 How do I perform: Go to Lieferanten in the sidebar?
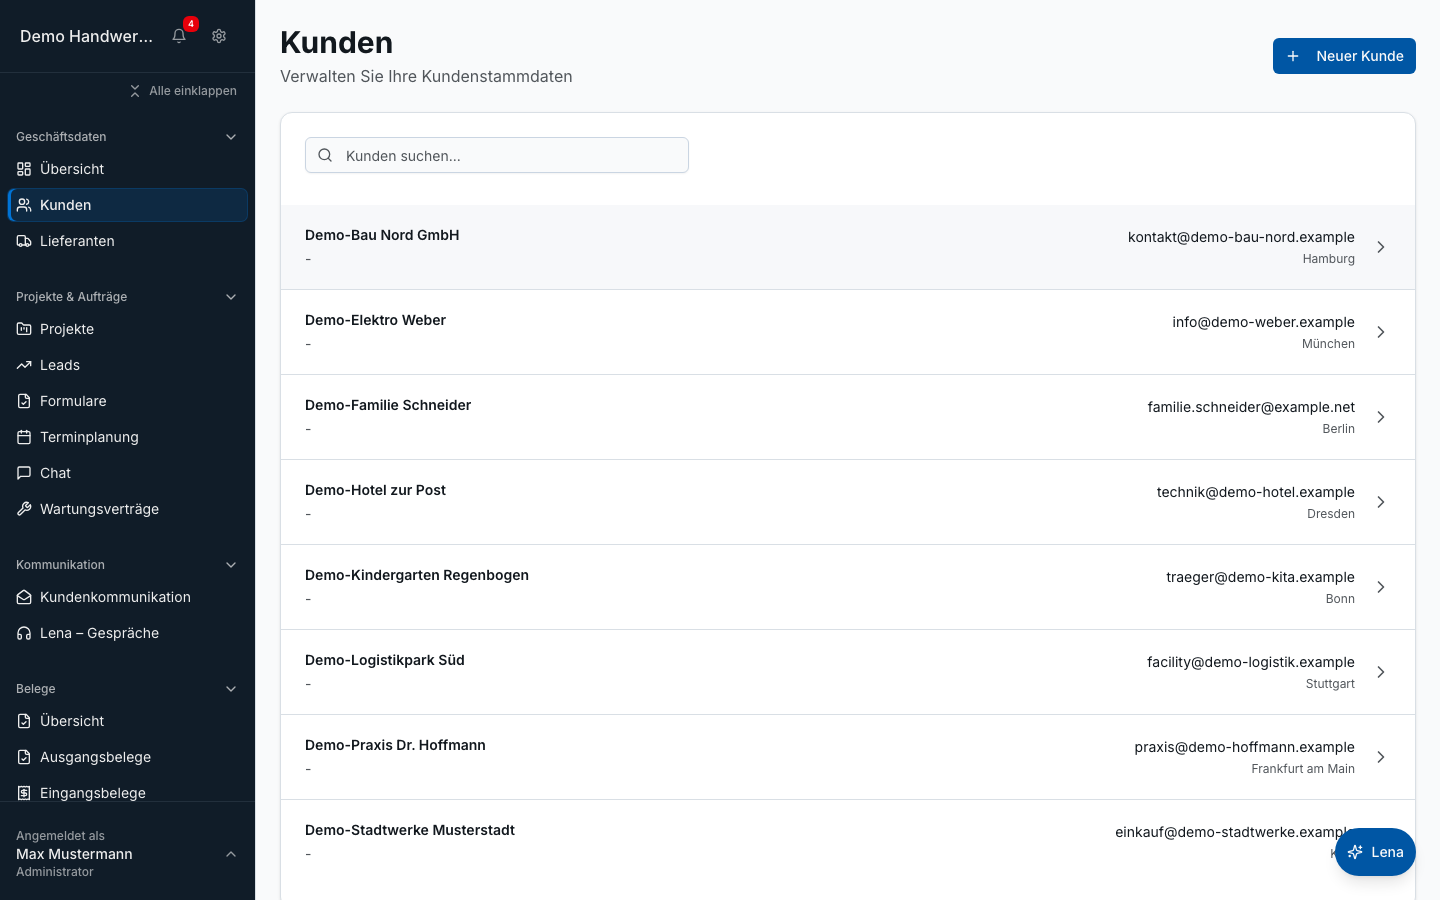click(x=127, y=241)
